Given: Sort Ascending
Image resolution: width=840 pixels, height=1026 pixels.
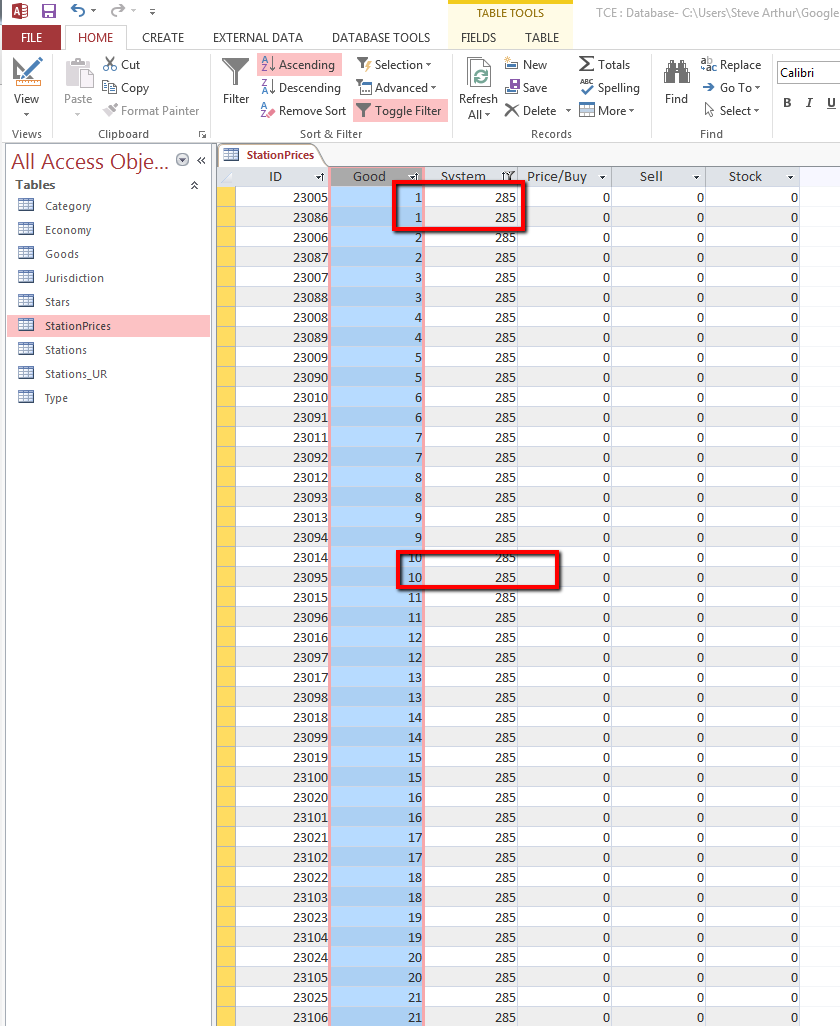Looking at the screenshot, I should pyautogui.click(x=299, y=65).
